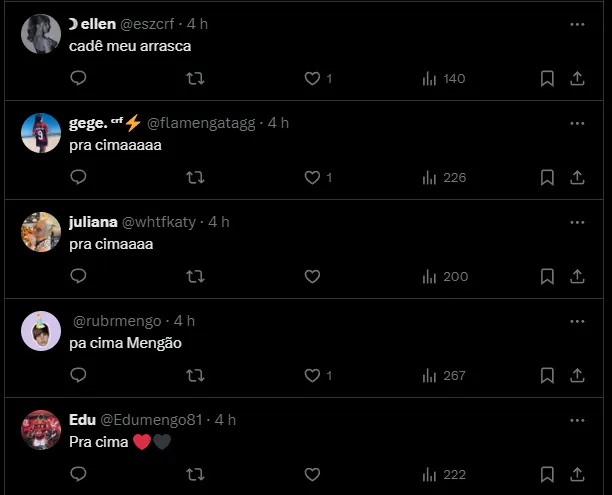This screenshot has width=612, height=495.
Task: Share ellen's tweet
Action: [x=577, y=78]
